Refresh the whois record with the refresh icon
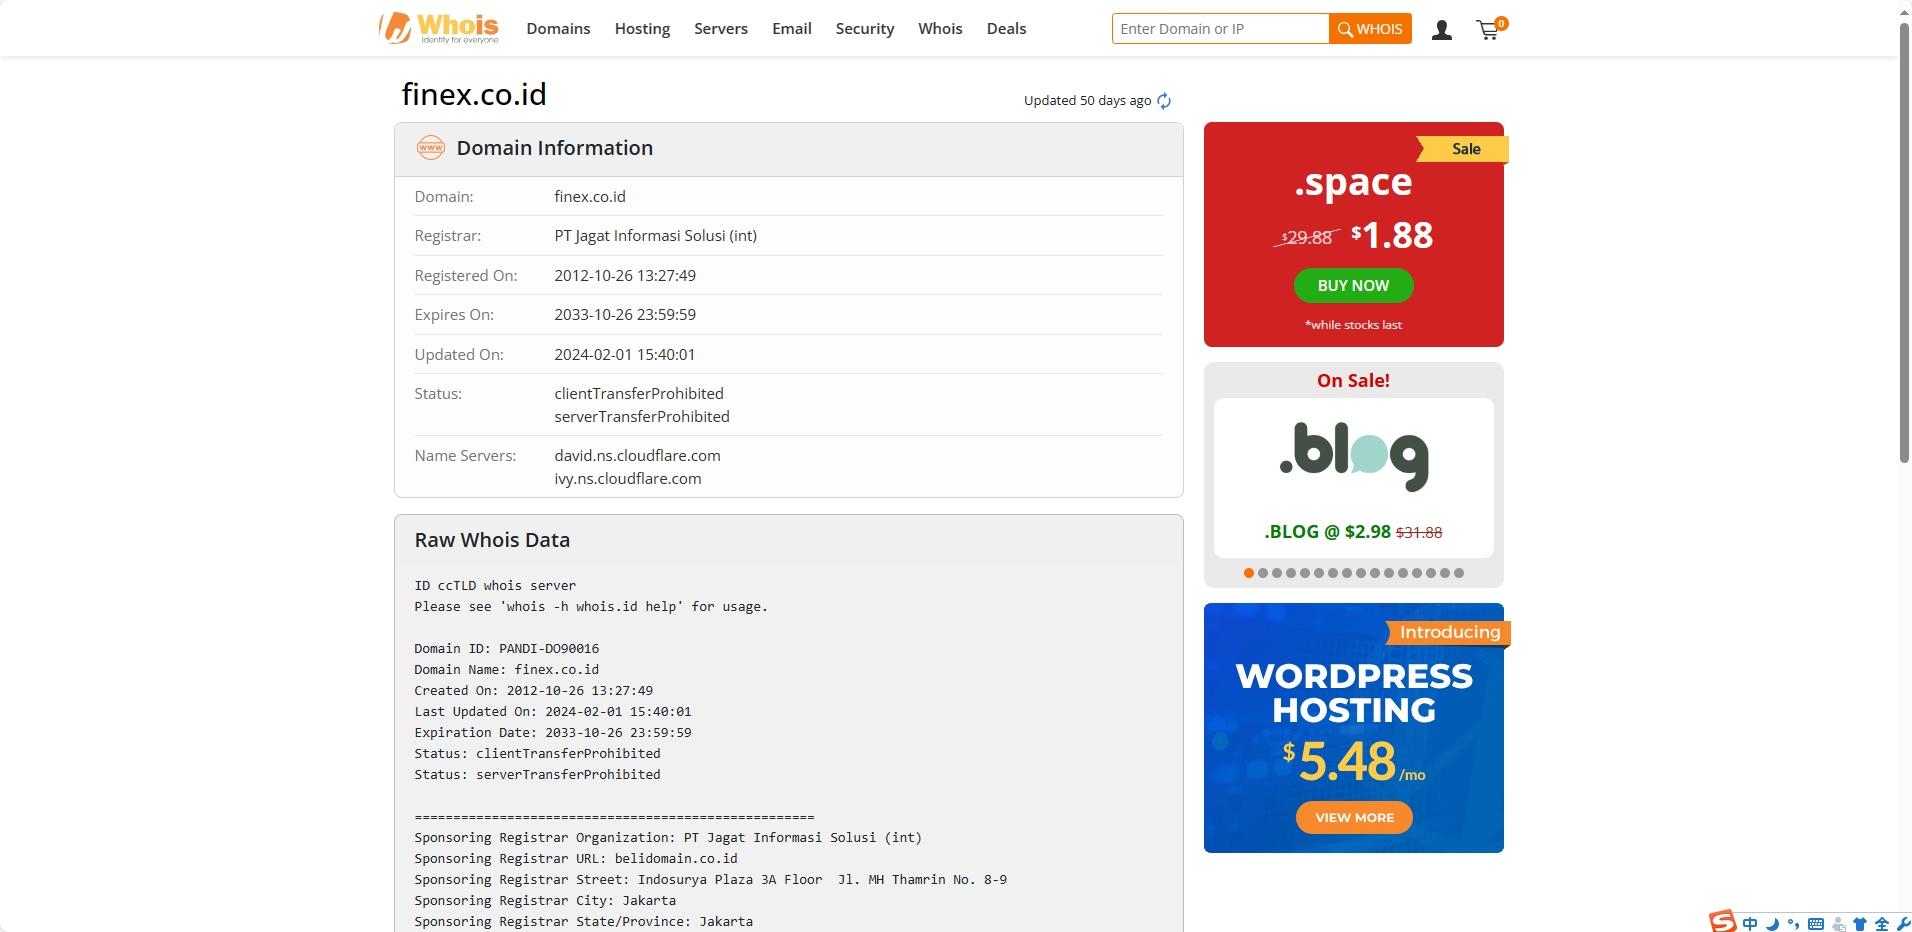The width and height of the screenshot is (1912, 932). point(1164,101)
